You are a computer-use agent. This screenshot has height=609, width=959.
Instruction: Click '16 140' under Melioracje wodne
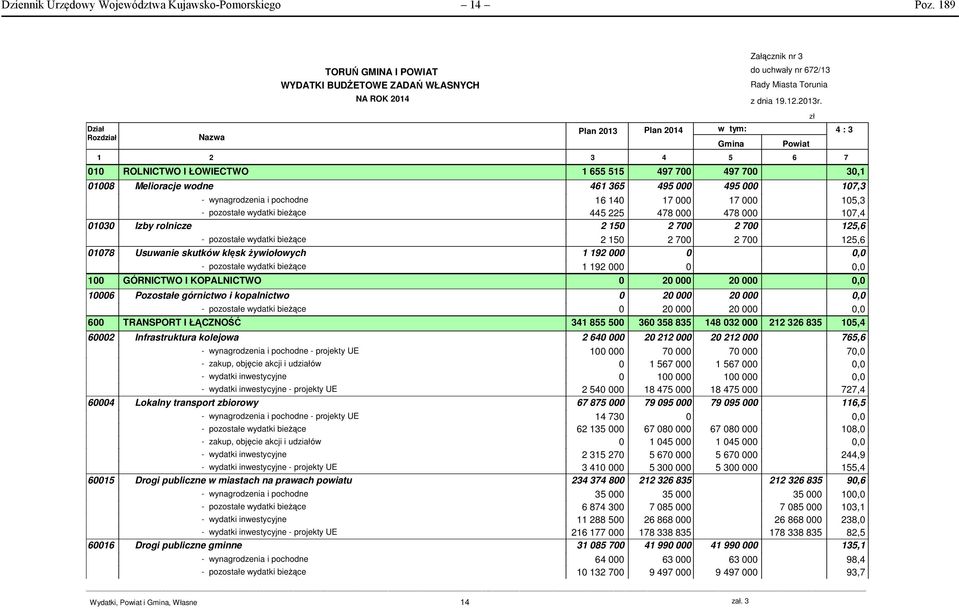(x=609, y=200)
